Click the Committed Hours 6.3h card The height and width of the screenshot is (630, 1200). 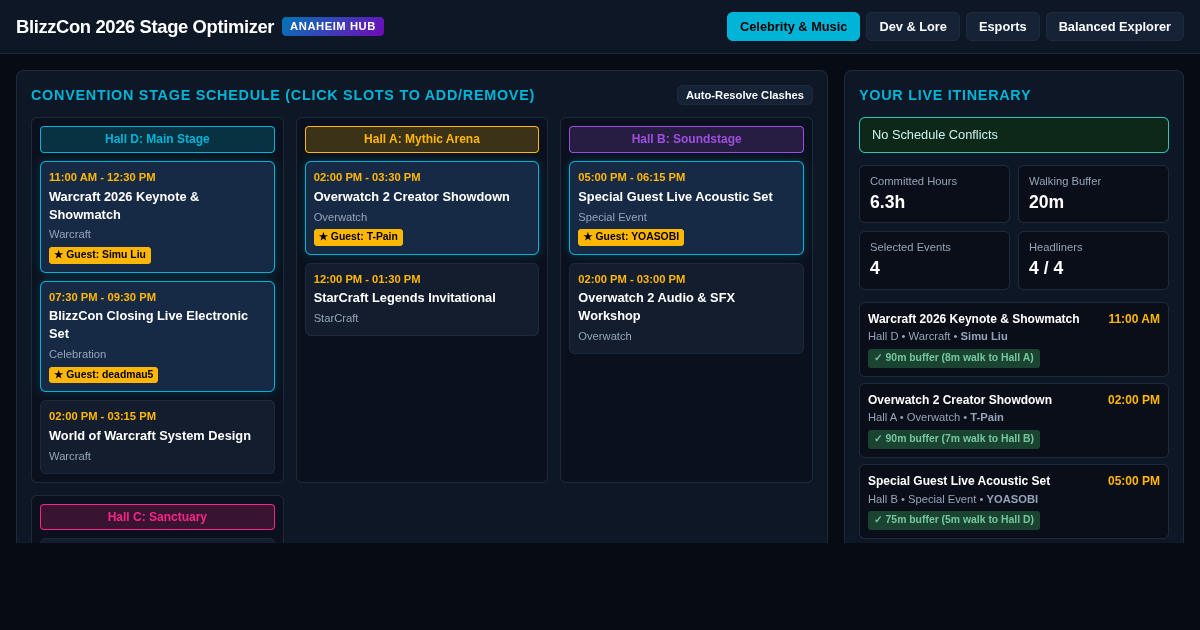point(934,194)
